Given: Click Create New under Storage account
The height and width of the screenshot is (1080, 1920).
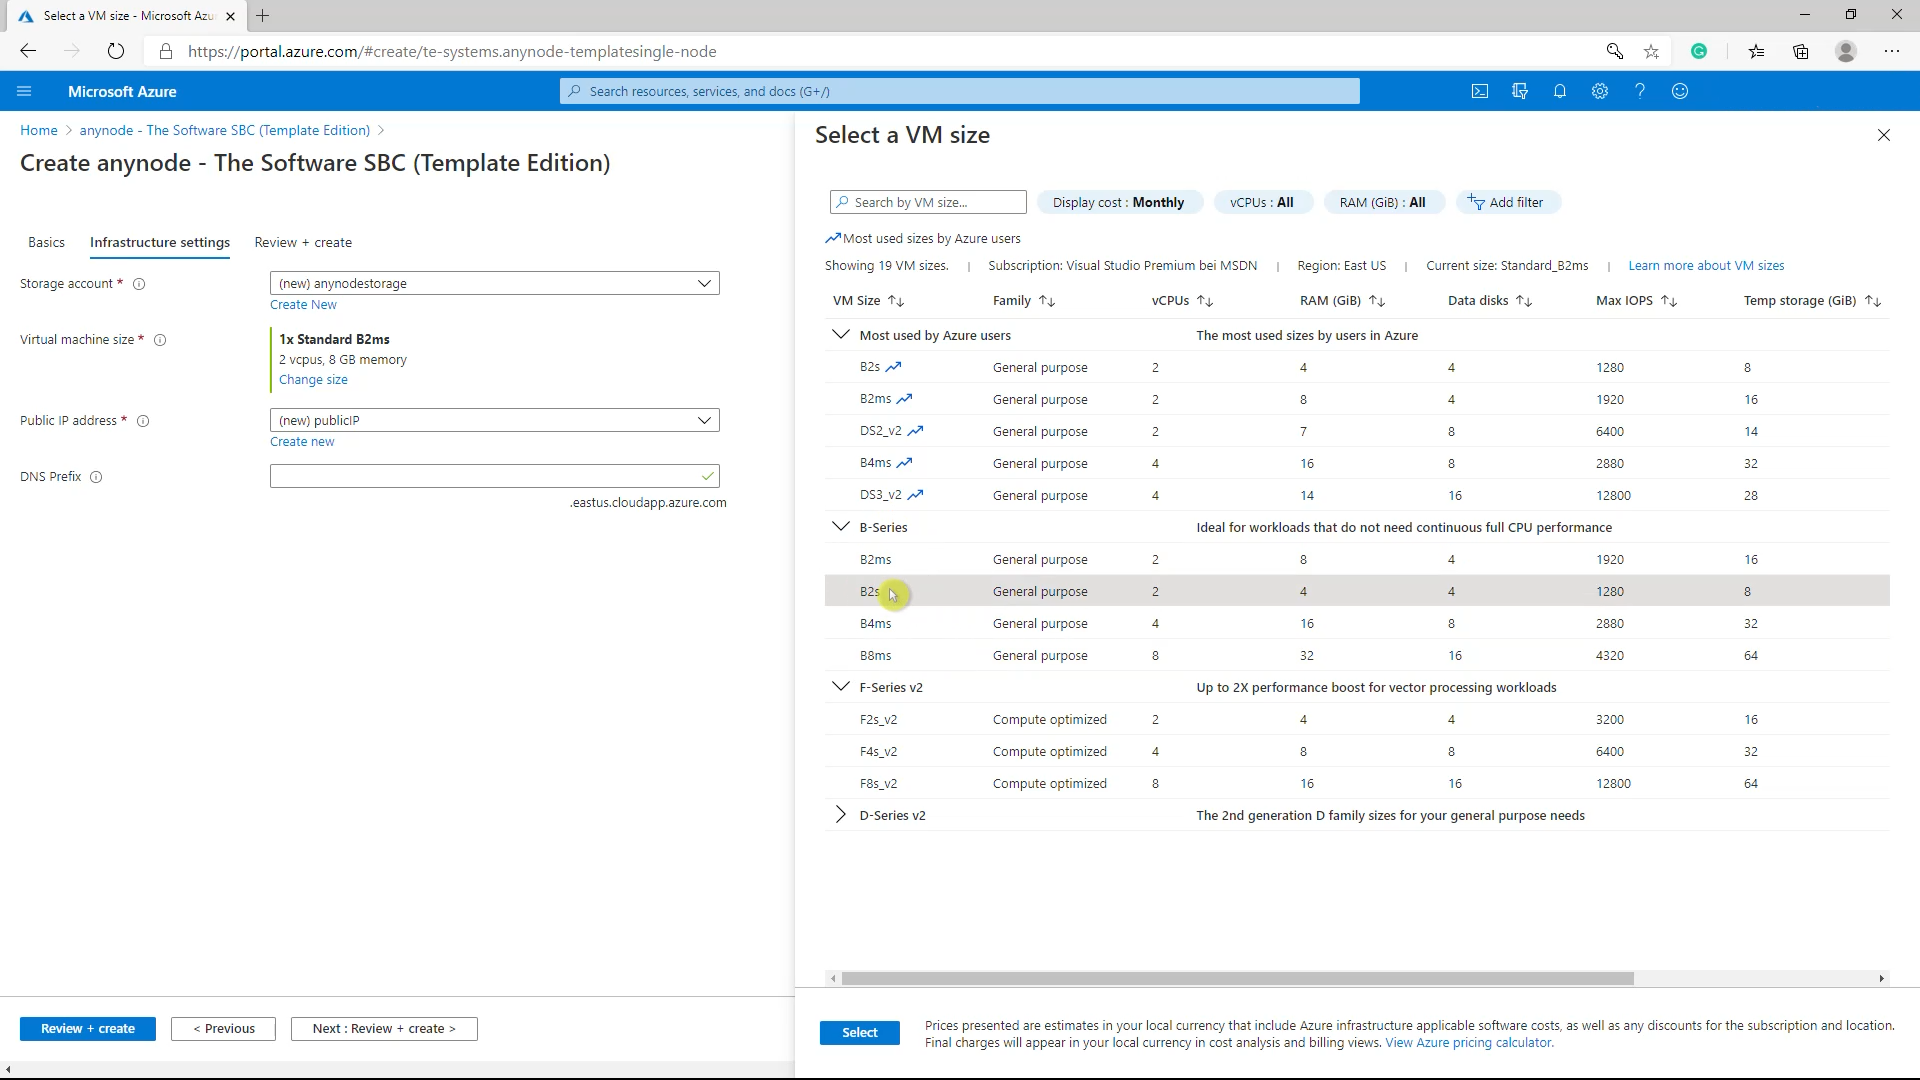Looking at the screenshot, I should [303, 305].
